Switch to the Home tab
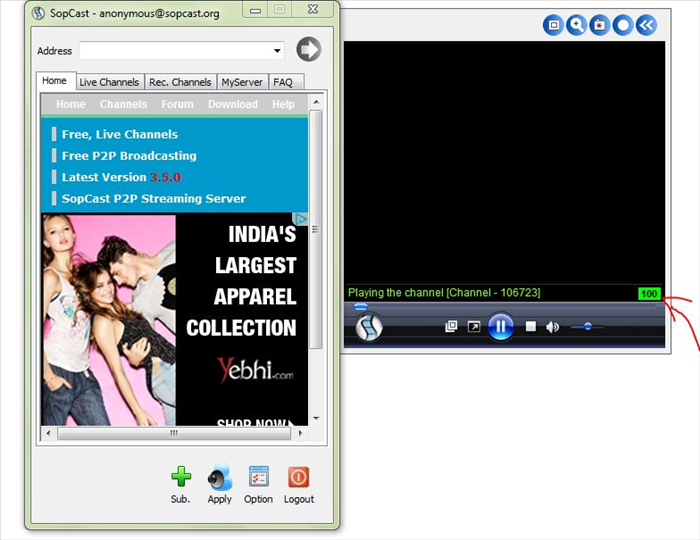 click(54, 81)
